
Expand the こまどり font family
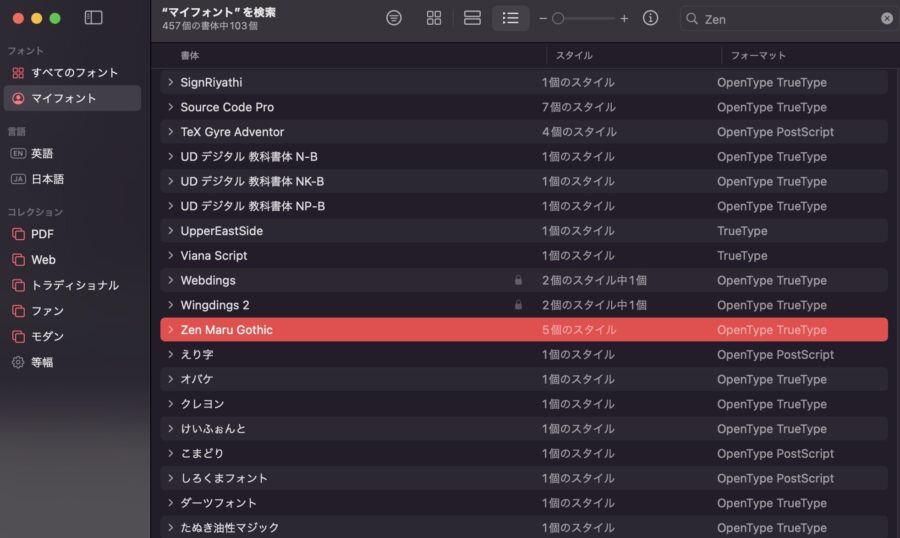(170, 453)
